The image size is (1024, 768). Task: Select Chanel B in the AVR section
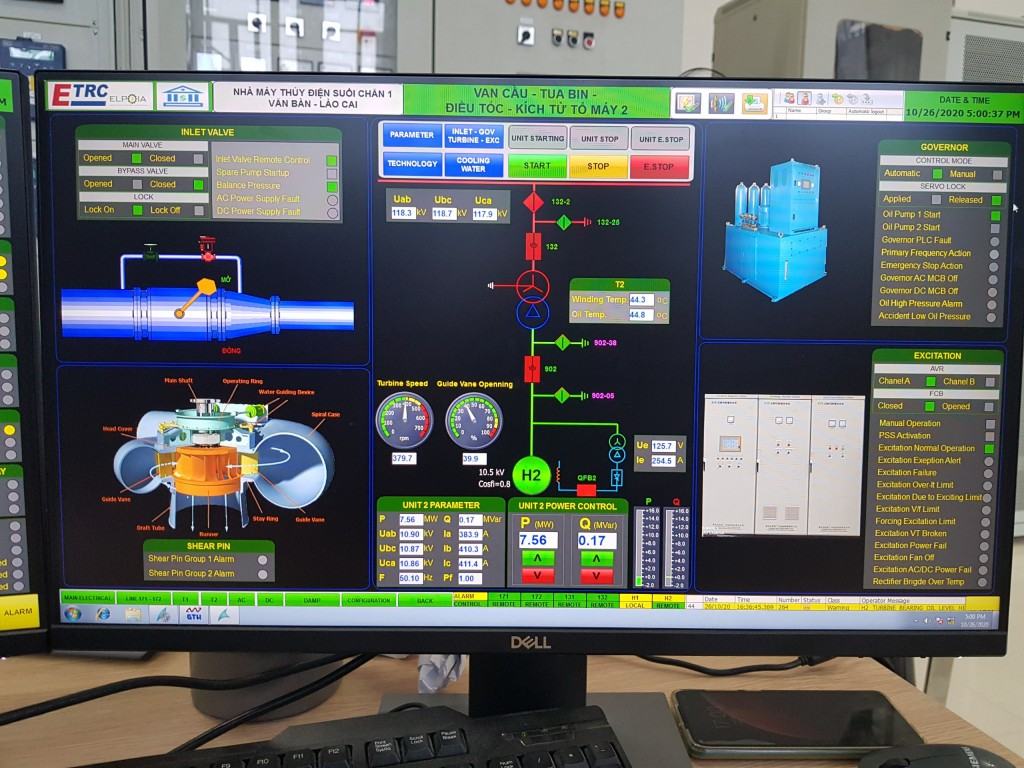[x=989, y=382]
